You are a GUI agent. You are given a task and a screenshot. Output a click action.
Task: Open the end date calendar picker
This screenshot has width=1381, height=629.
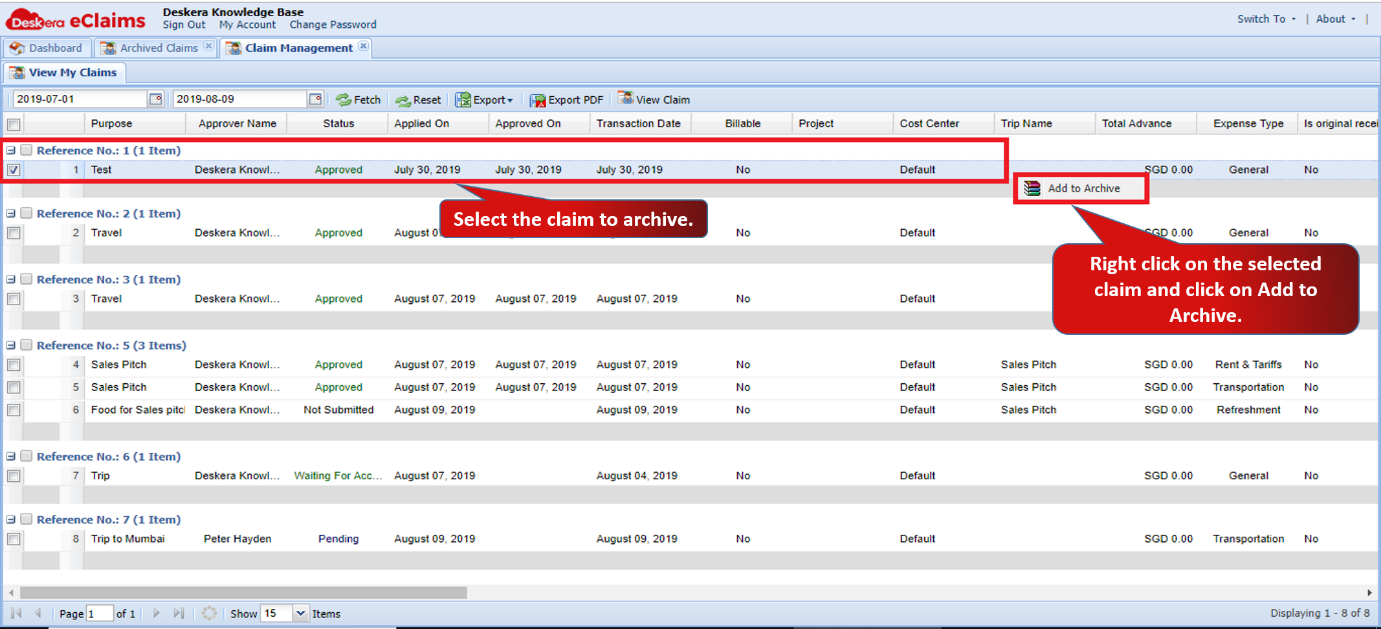(315, 99)
